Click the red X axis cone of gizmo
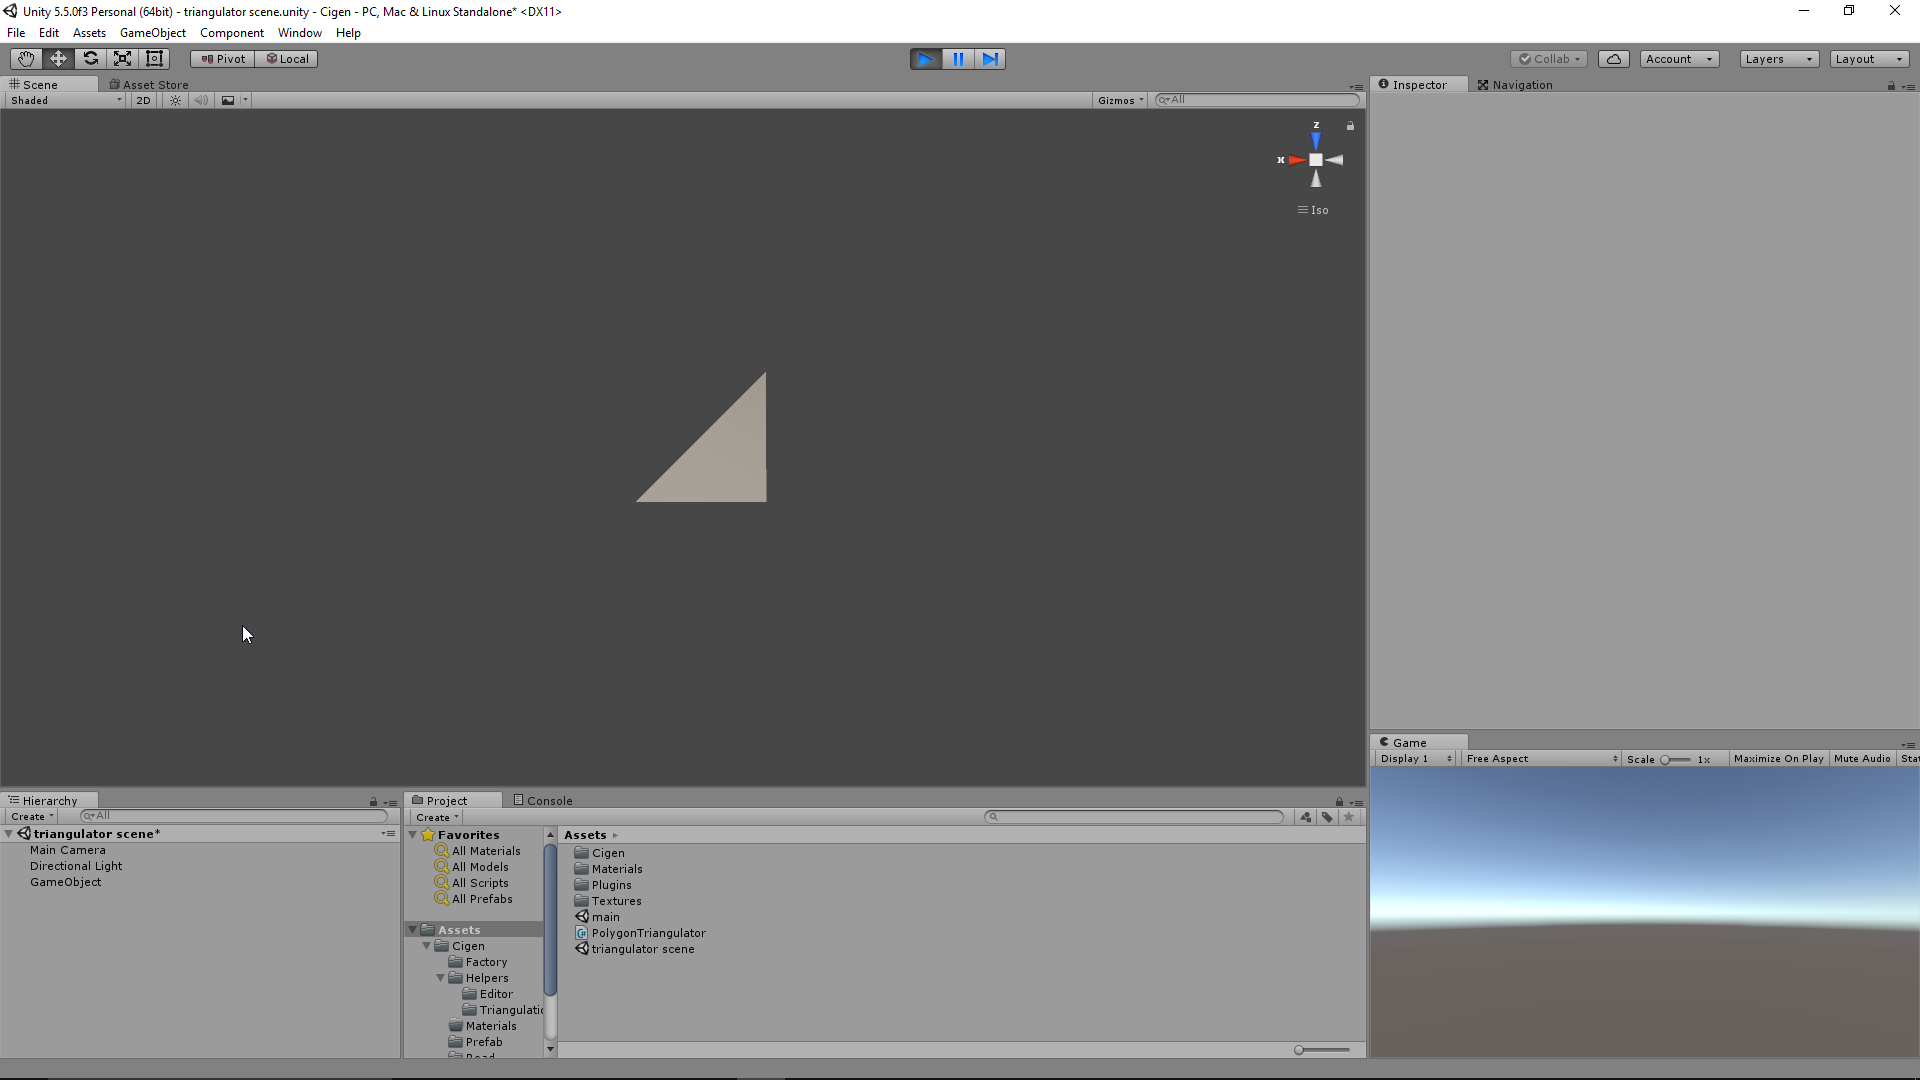This screenshot has width=1920, height=1080. click(1297, 160)
